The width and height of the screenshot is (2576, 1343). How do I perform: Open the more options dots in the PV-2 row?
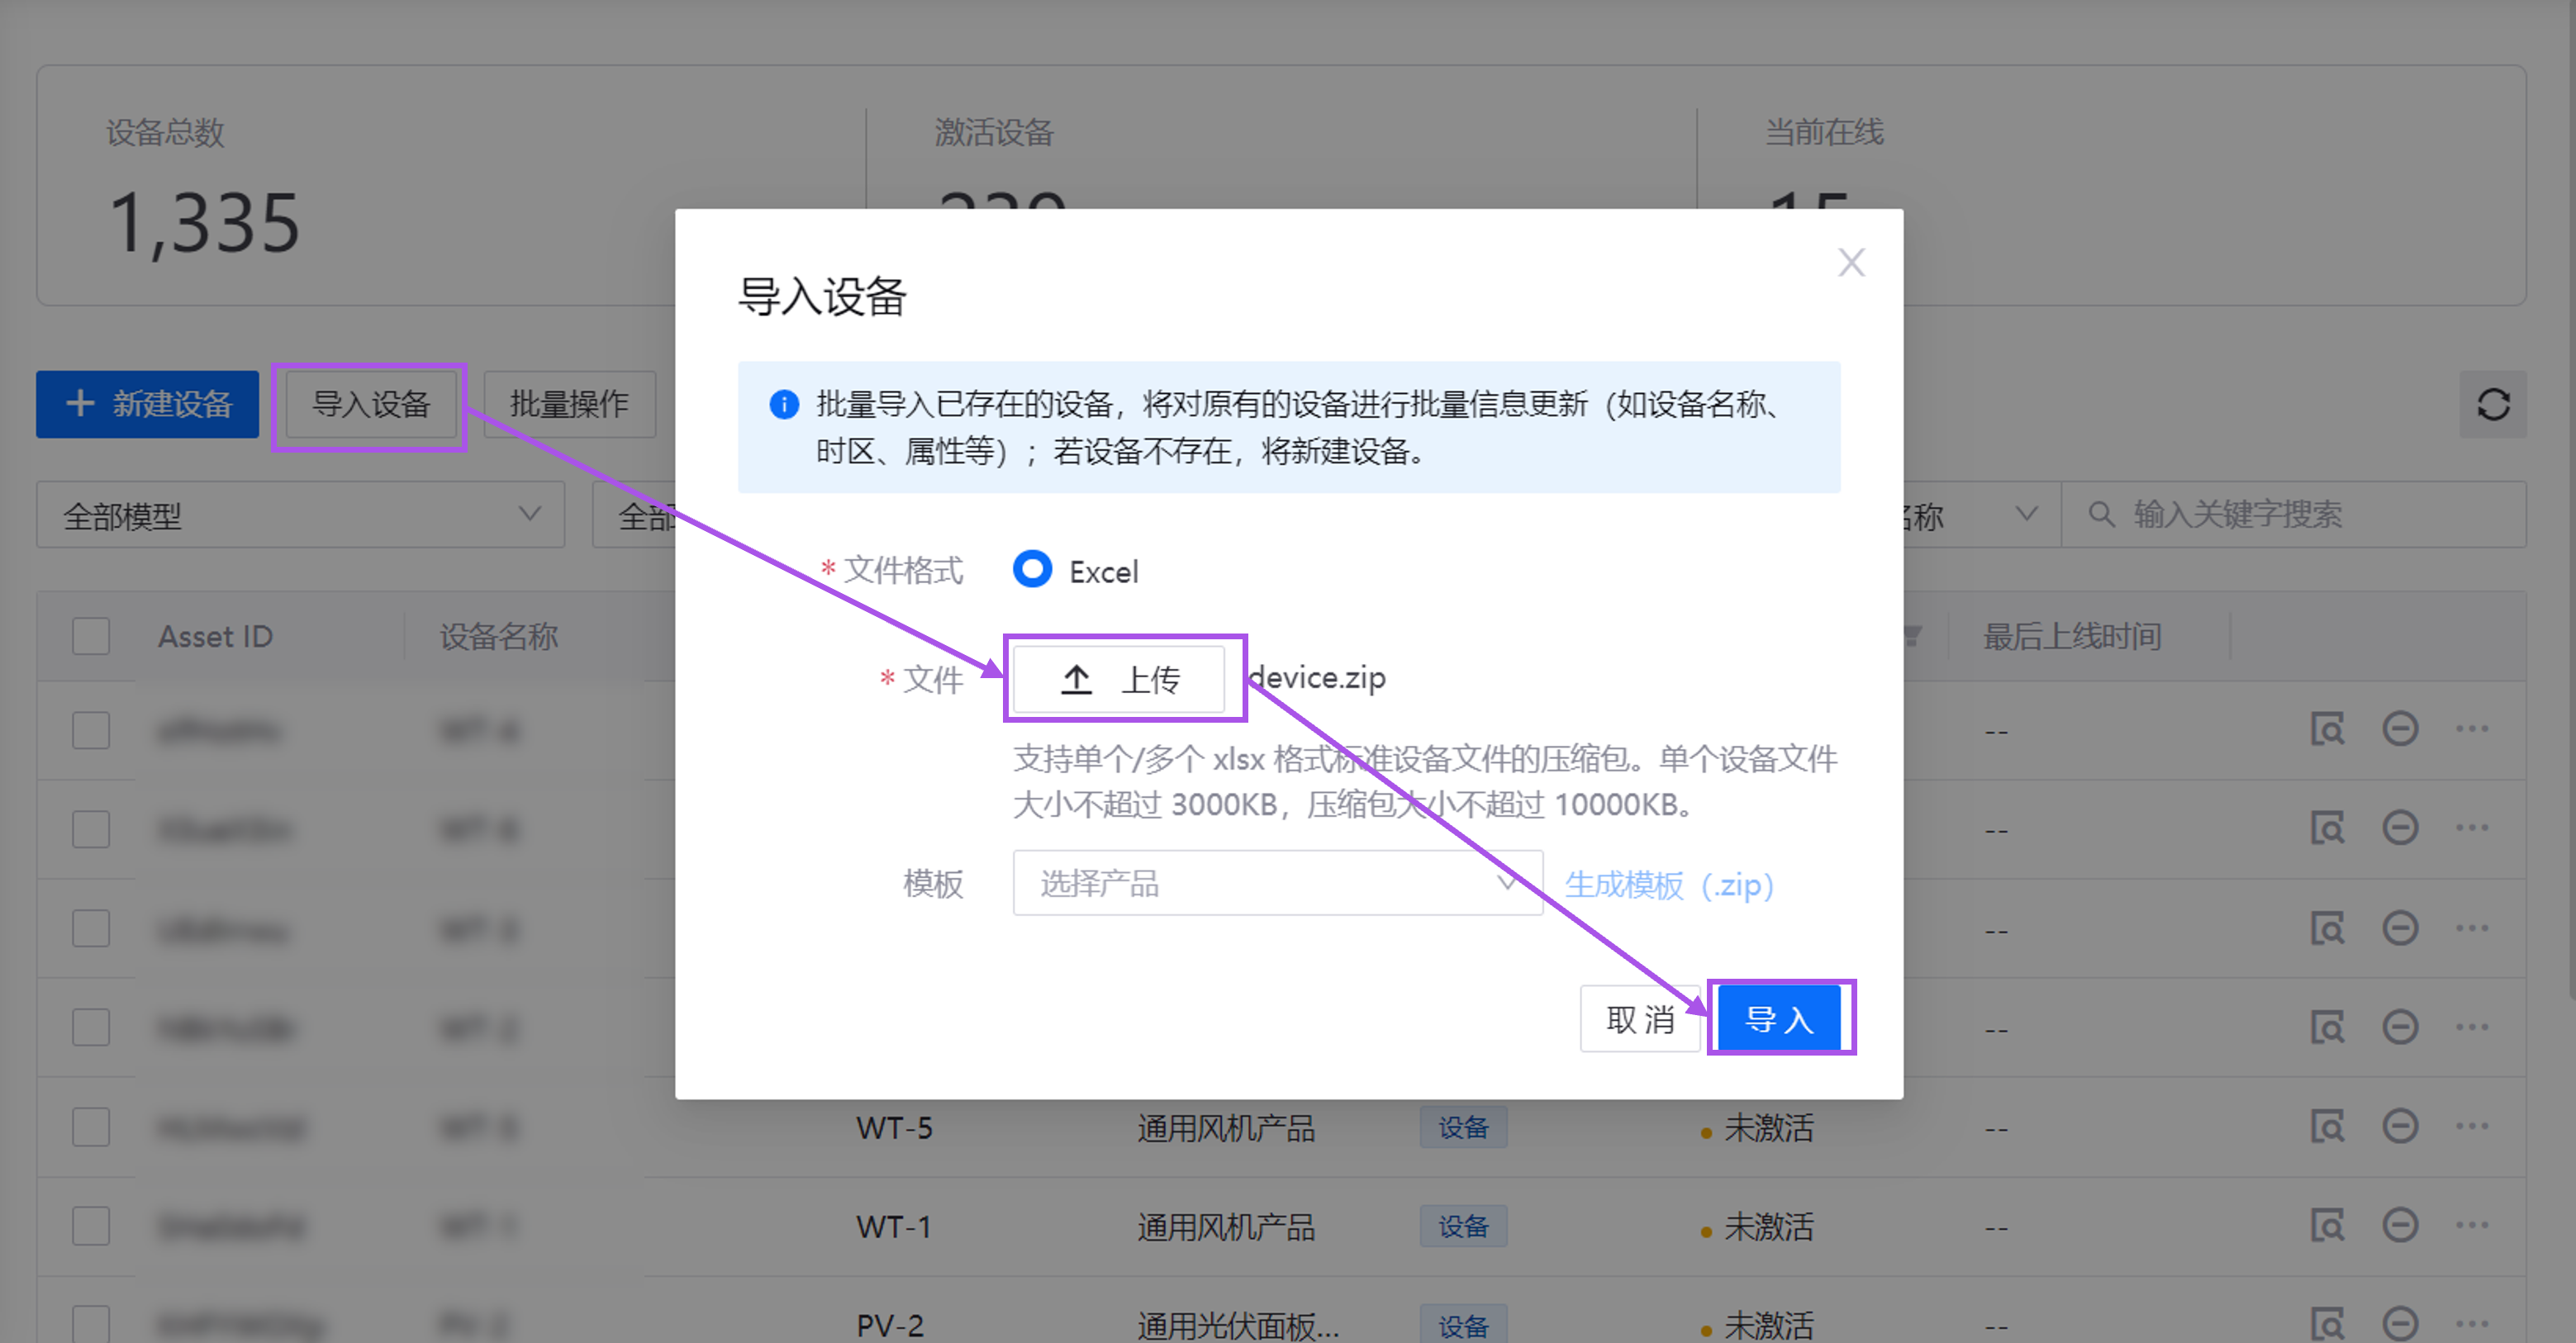click(2472, 1324)
